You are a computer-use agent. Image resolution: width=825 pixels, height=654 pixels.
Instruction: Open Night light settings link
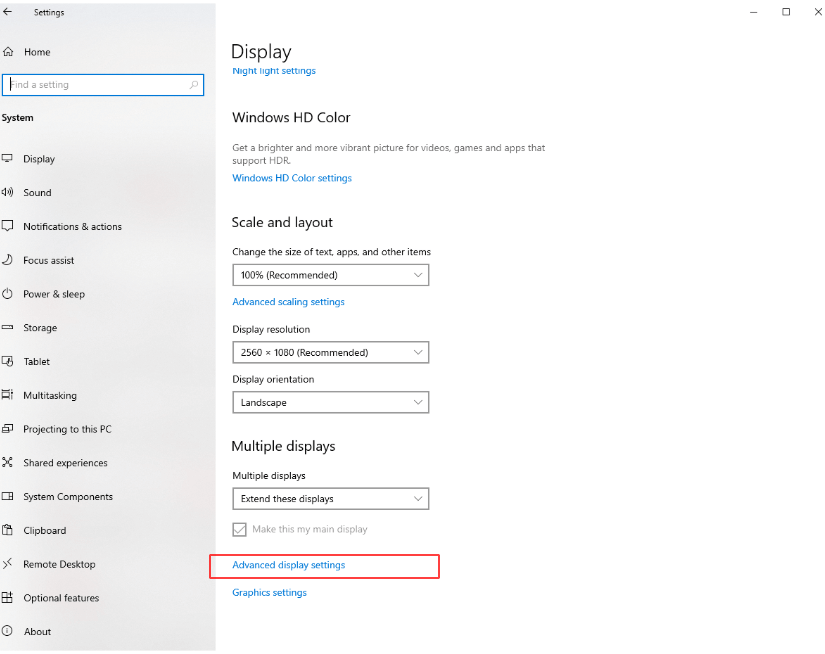[274, 71]
